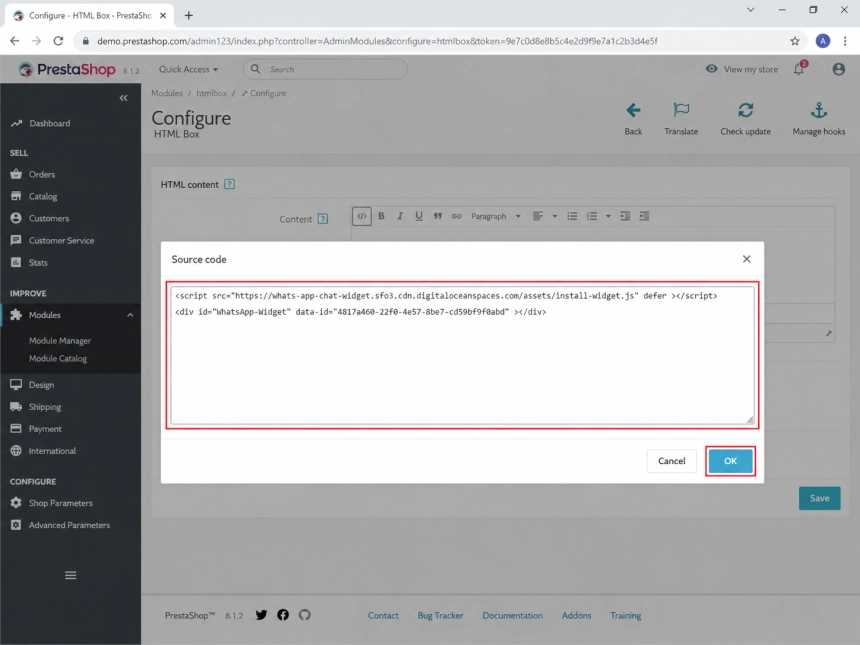Reload the page in browser toolbar
Viewport: 860px width, 645px height.
pos(58,41)
